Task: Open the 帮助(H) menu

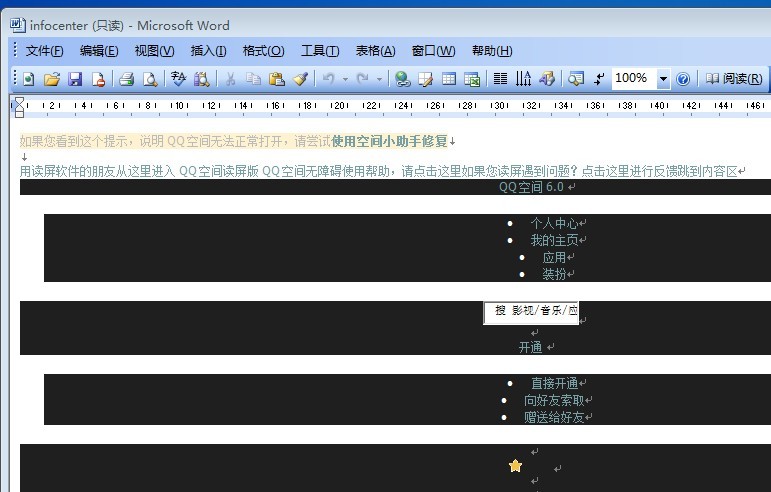Action: (492, 51)
